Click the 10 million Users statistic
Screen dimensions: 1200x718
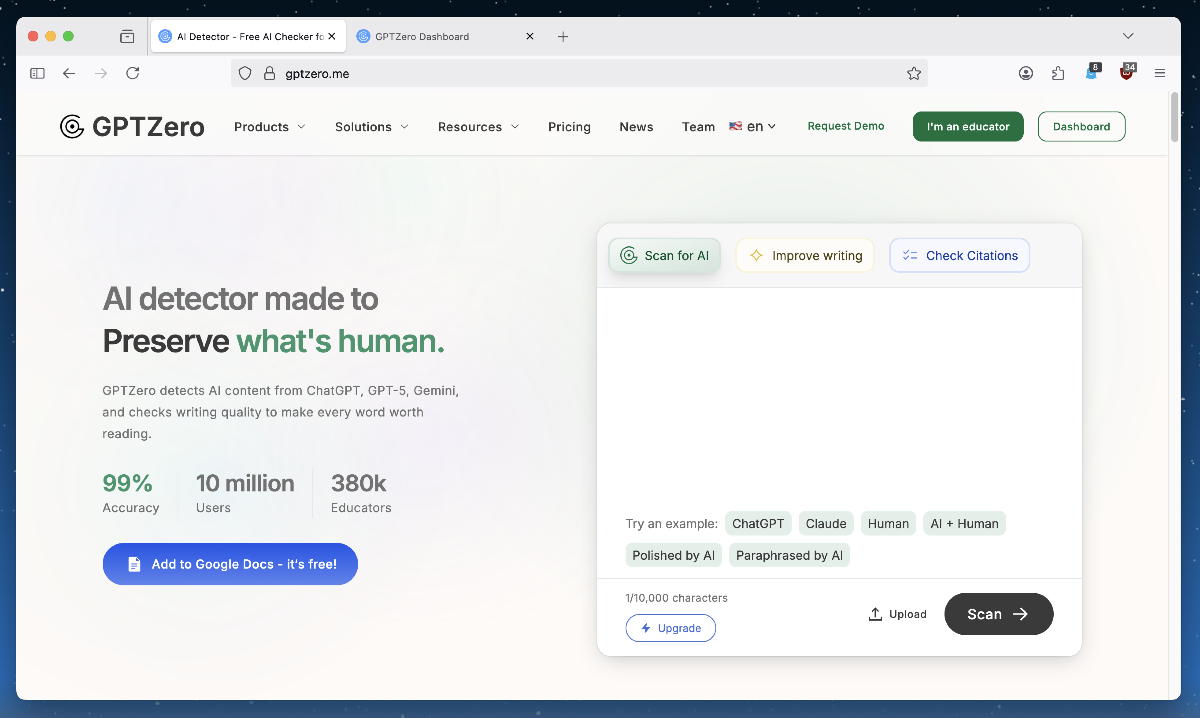click(245, 493)
